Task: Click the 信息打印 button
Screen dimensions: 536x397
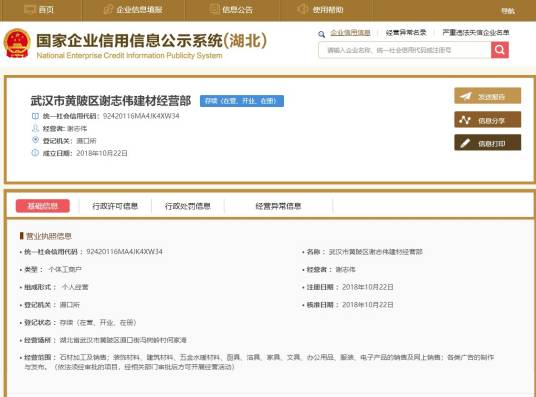Action: pos(487,143)
